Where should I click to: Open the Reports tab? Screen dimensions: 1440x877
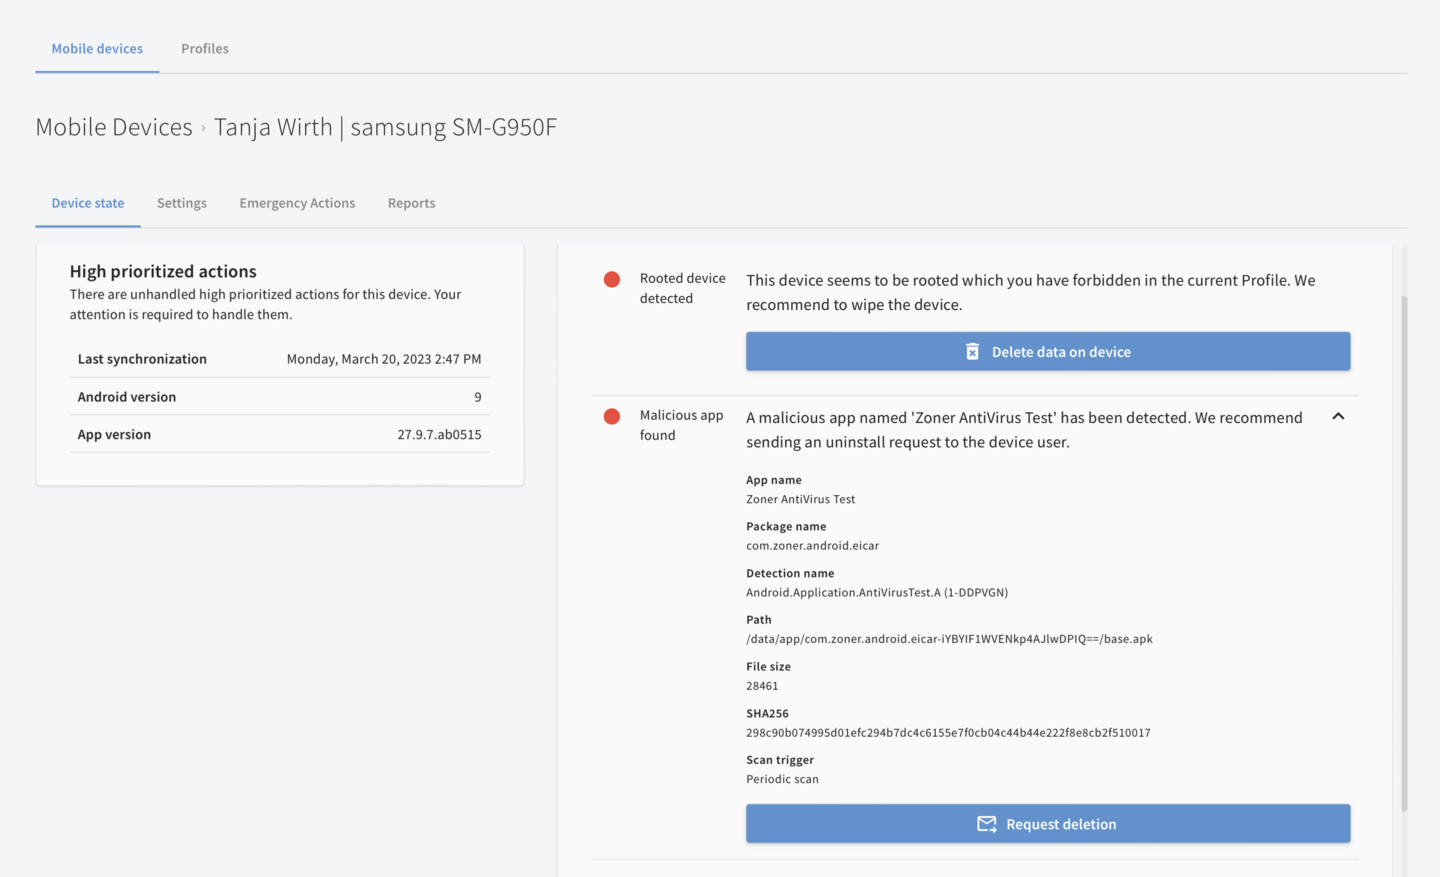411,203
